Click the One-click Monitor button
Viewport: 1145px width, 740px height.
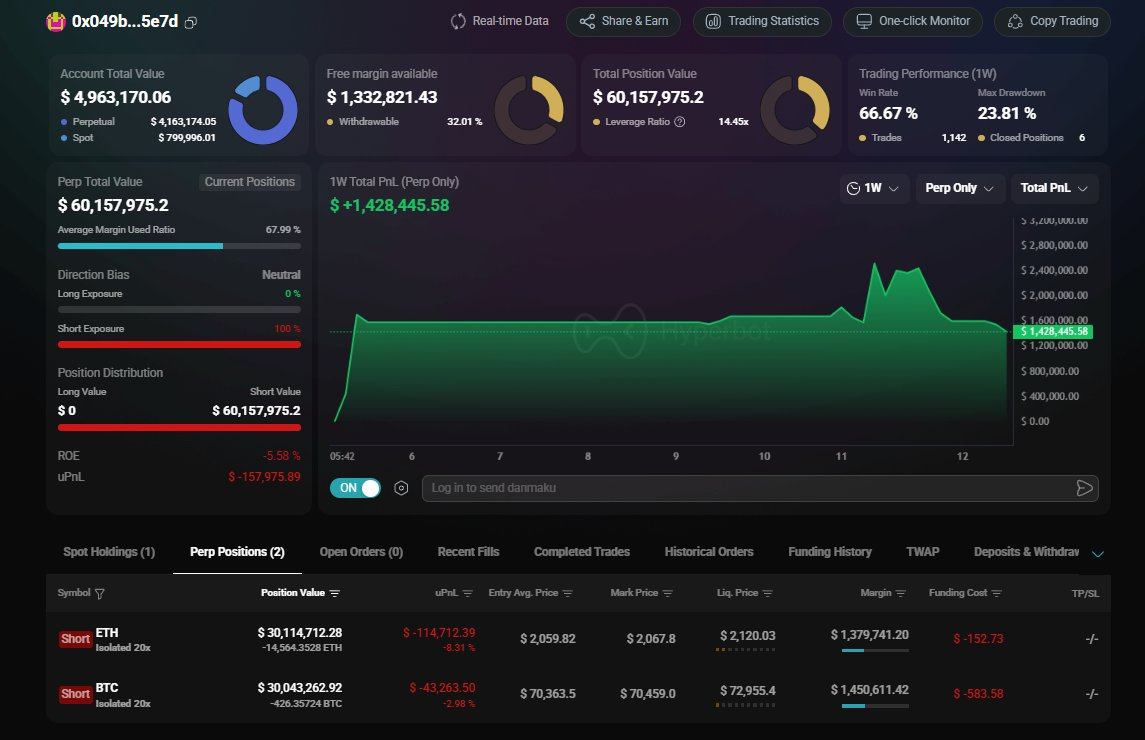[913, 21]
